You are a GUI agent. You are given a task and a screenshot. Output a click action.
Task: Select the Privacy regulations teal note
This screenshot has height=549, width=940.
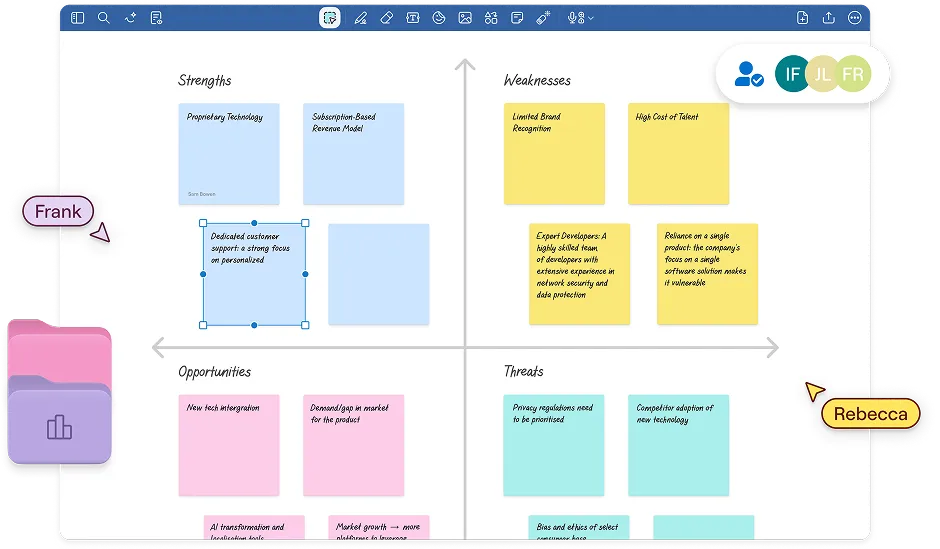pos(554,445)
